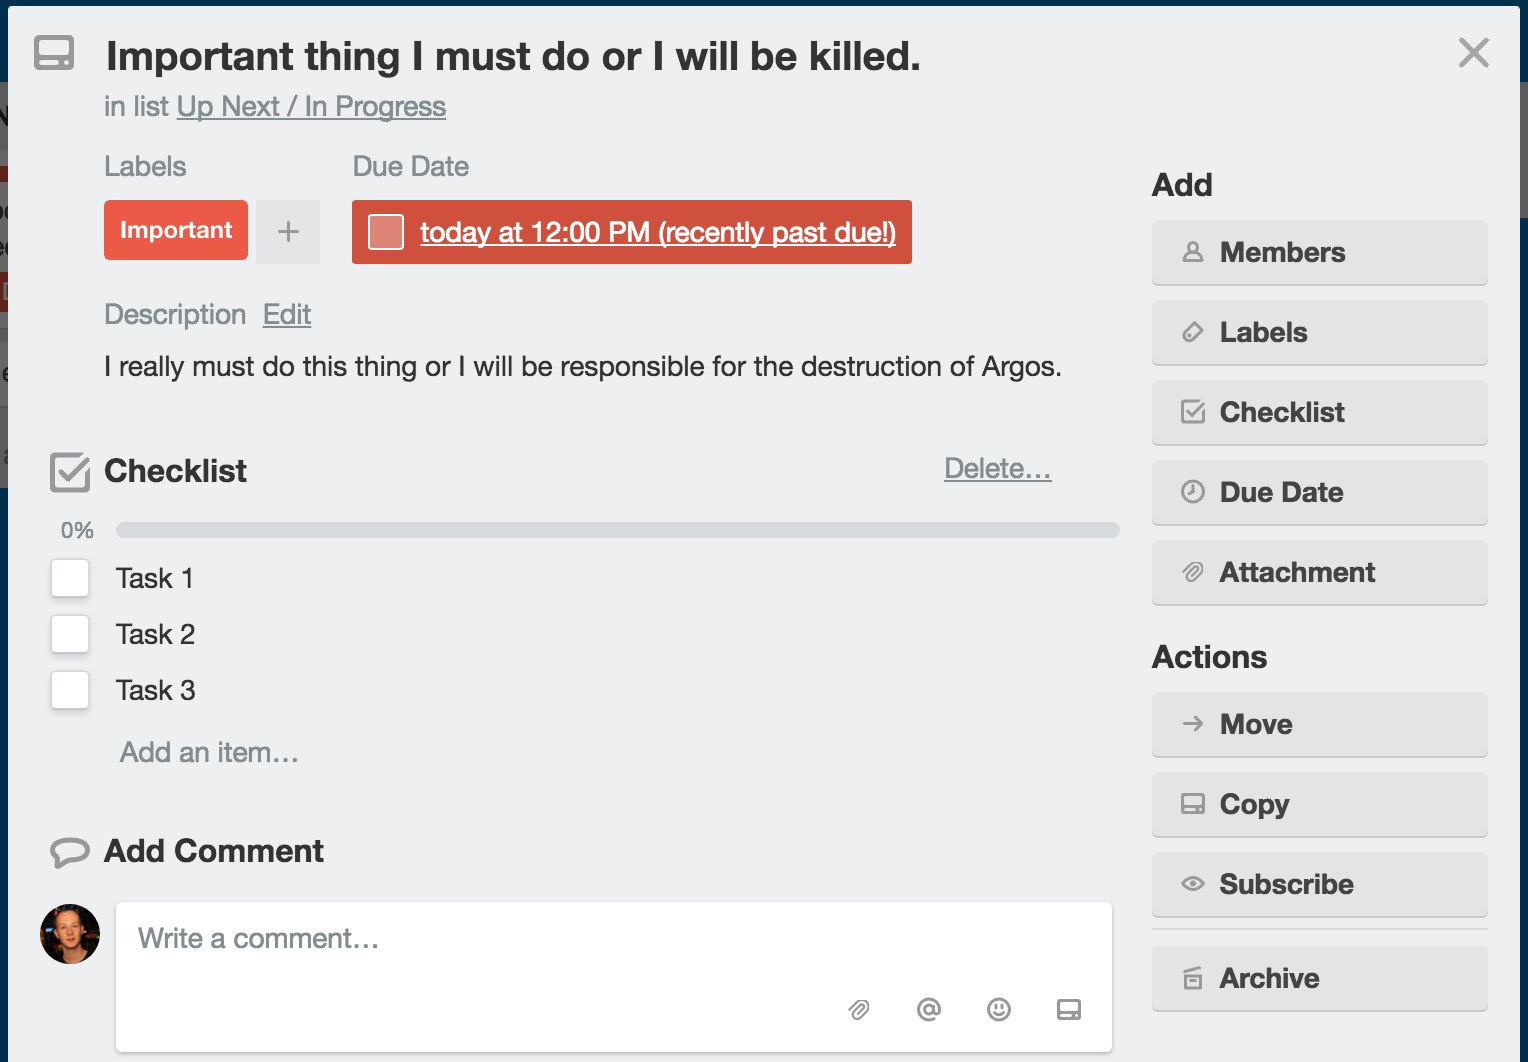Check the Task 1 checkbox
The height and width of the screenshot is (1062, 1528).
pos(70,578)
